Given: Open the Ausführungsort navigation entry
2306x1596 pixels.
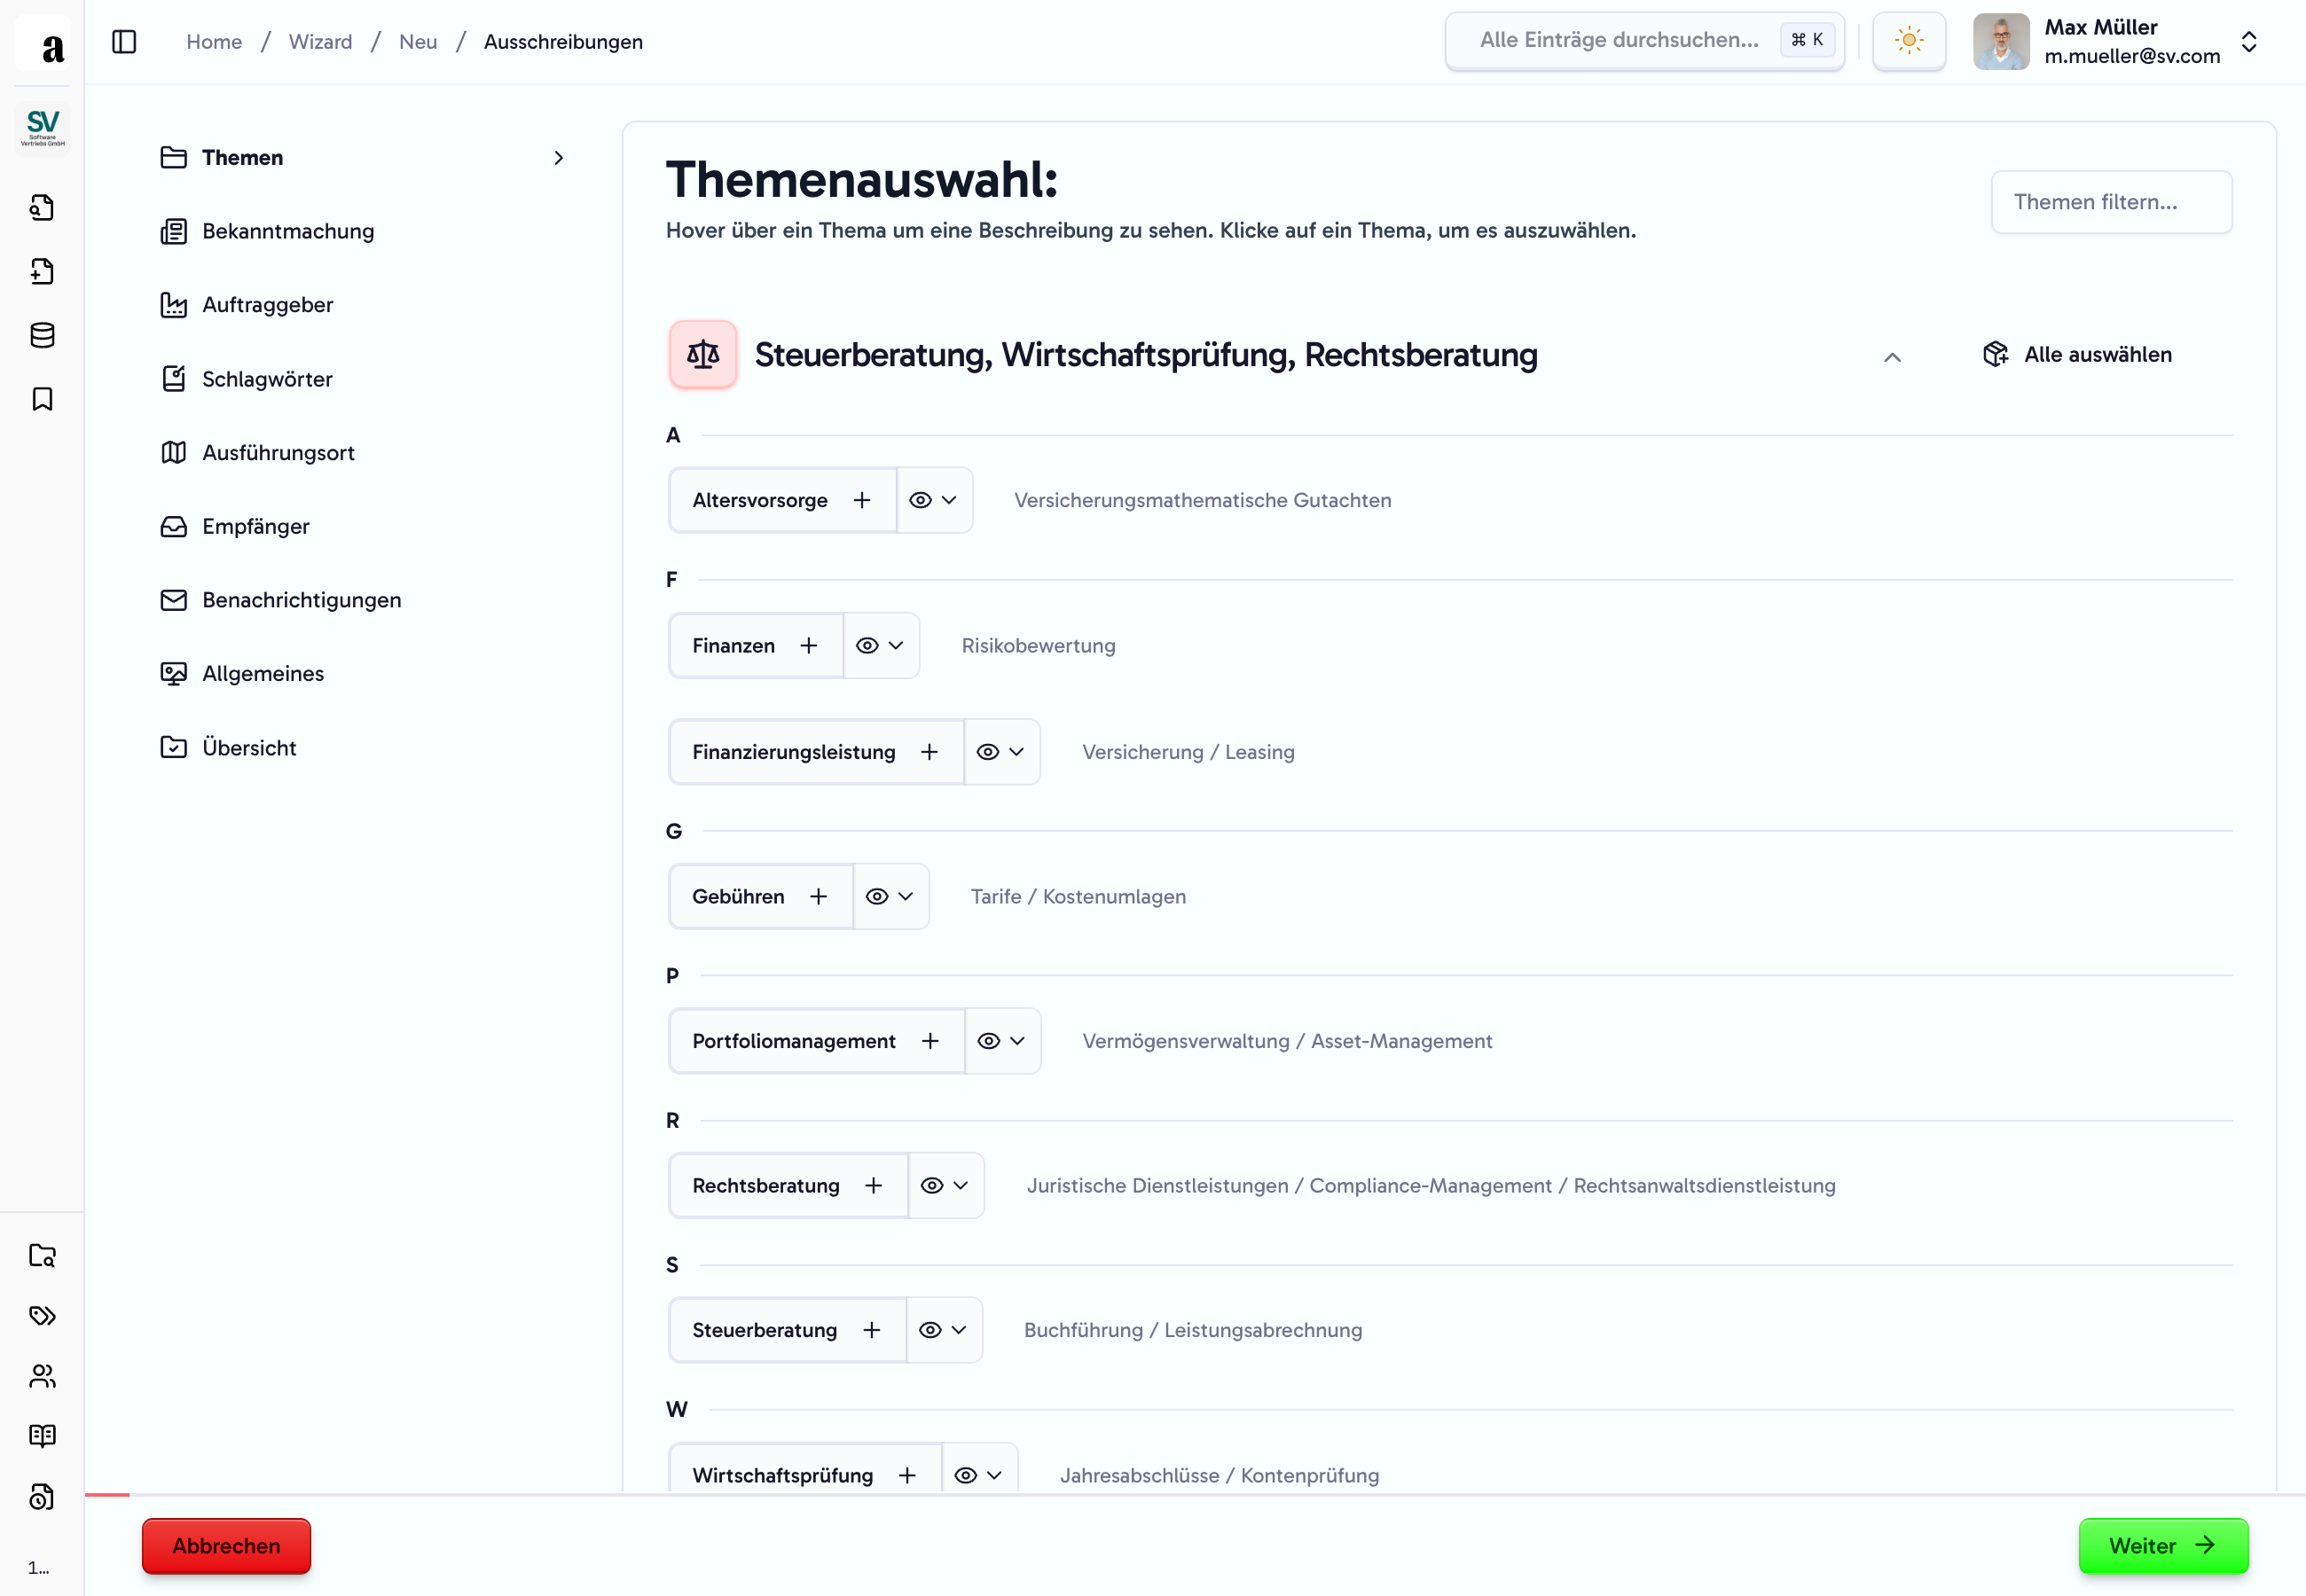Looking at the screenshot, I should 278,452.
